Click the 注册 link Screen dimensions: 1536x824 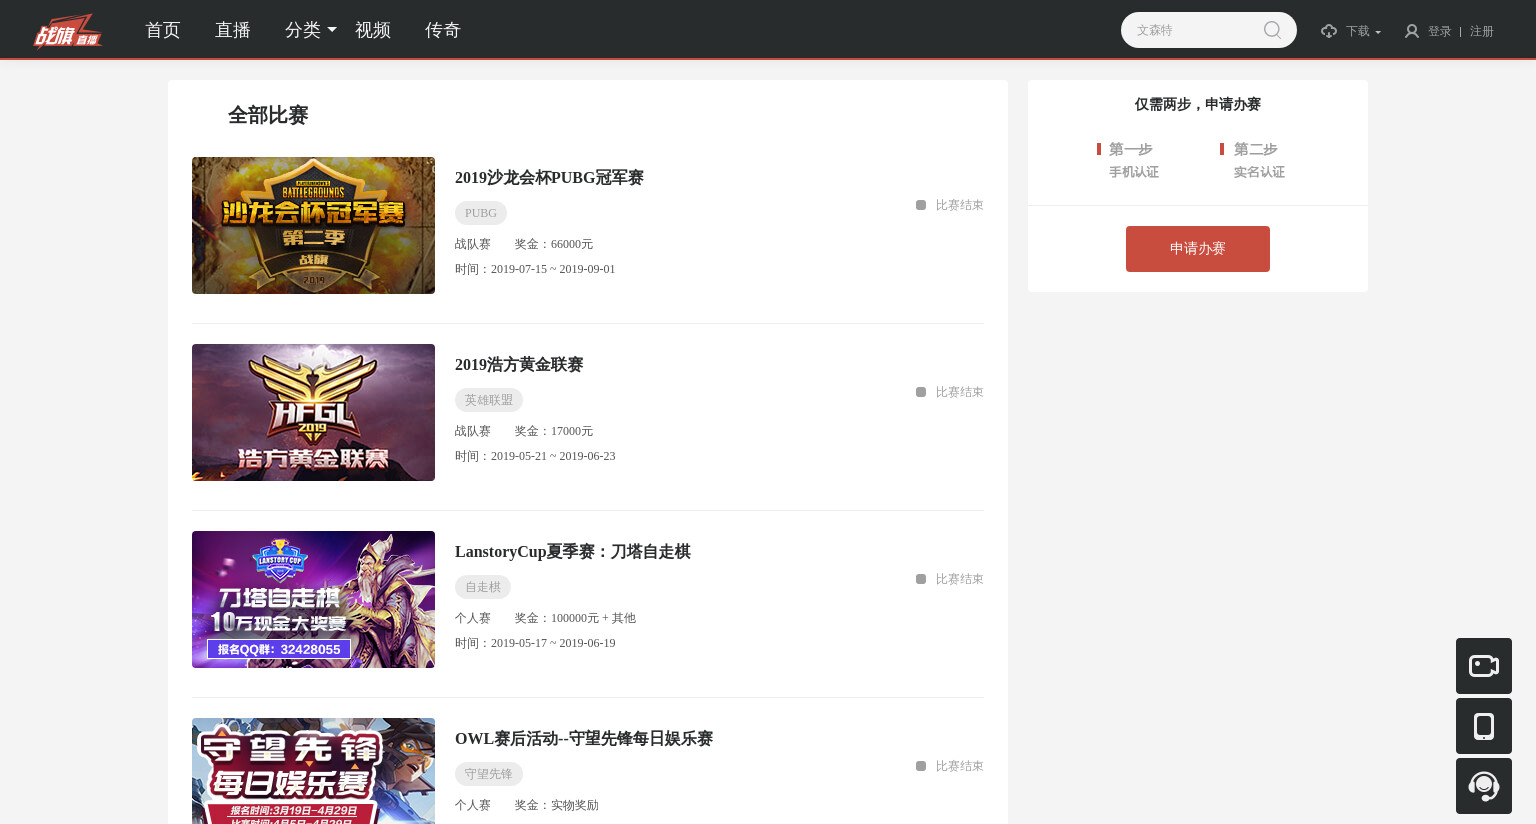1482,31
